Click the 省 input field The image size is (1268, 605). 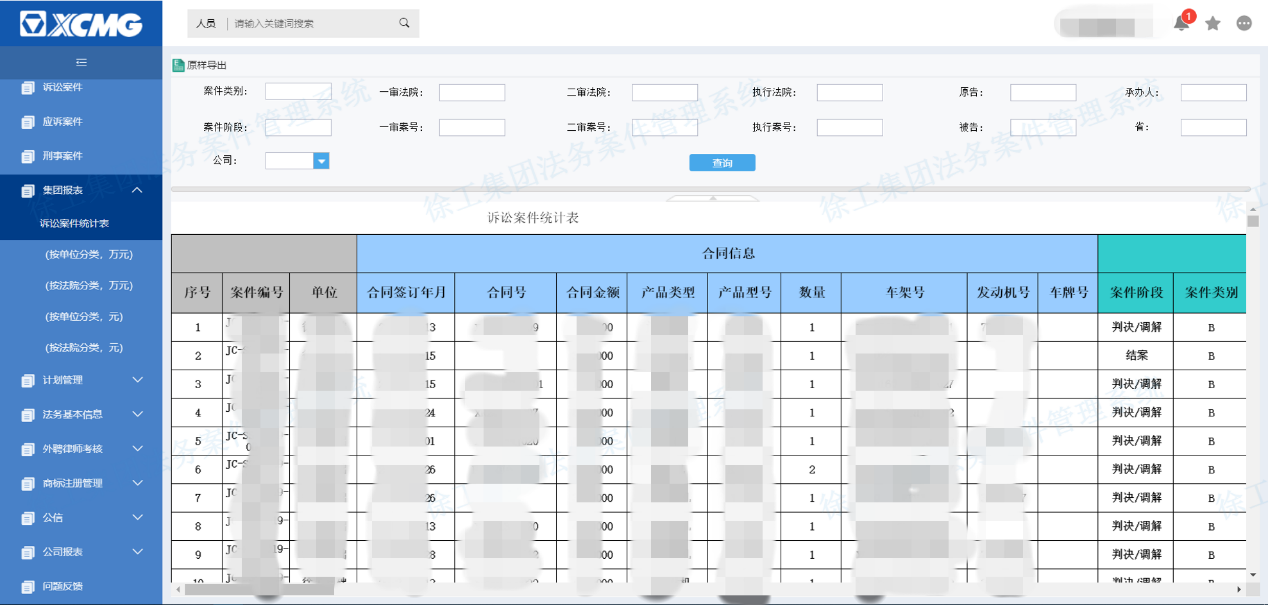pos(1214,127)
